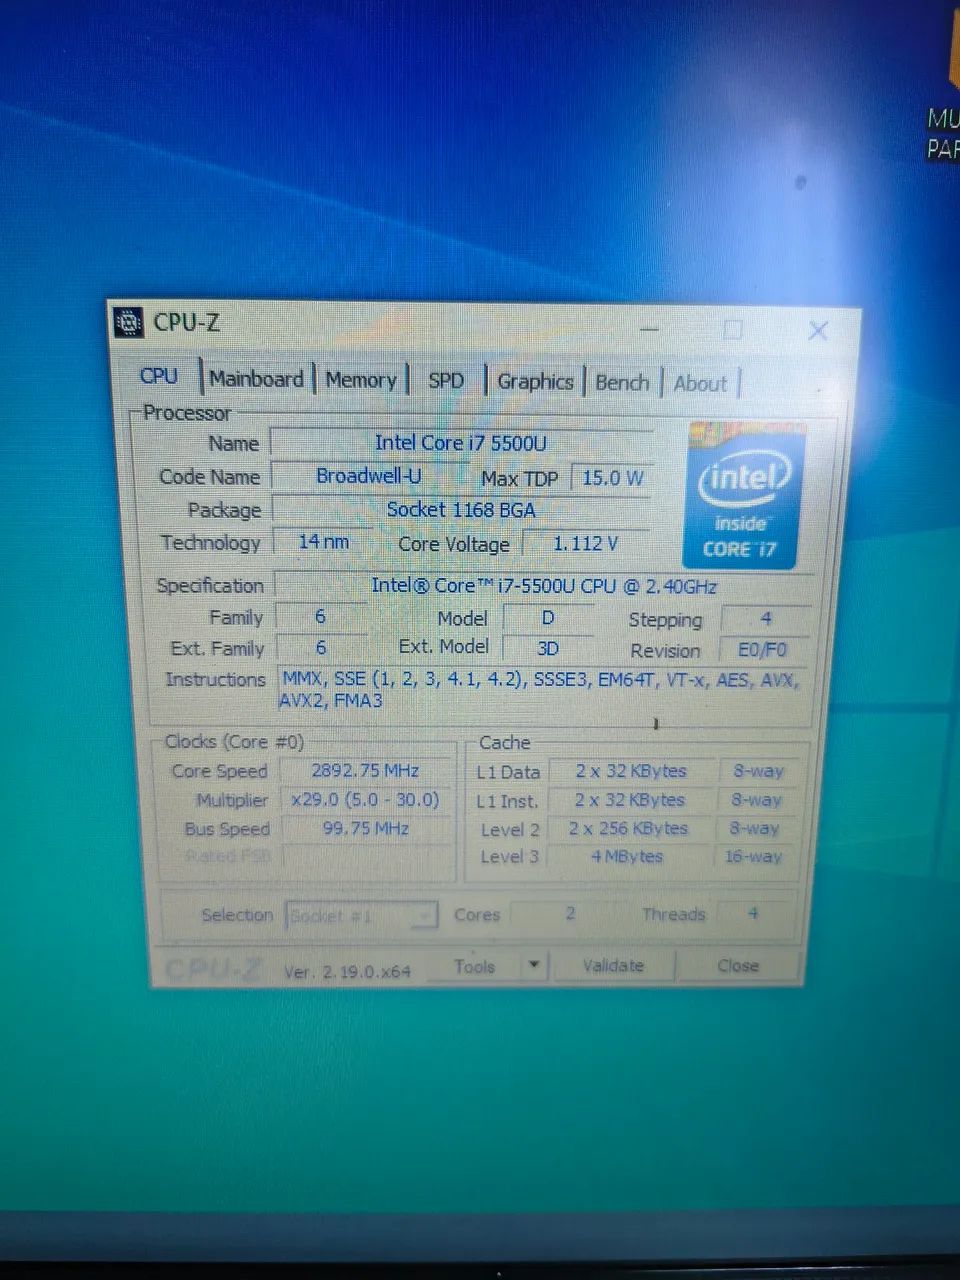Image resolution: width=960 pixels, height=1280 pixels.
Task: Click the Stepping value 4
Action: 766,619
